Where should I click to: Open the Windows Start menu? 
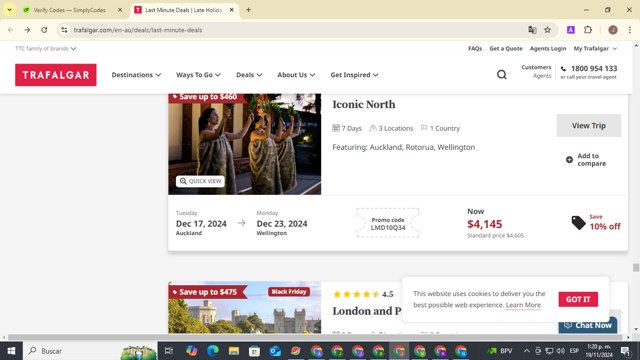[11, 351]
